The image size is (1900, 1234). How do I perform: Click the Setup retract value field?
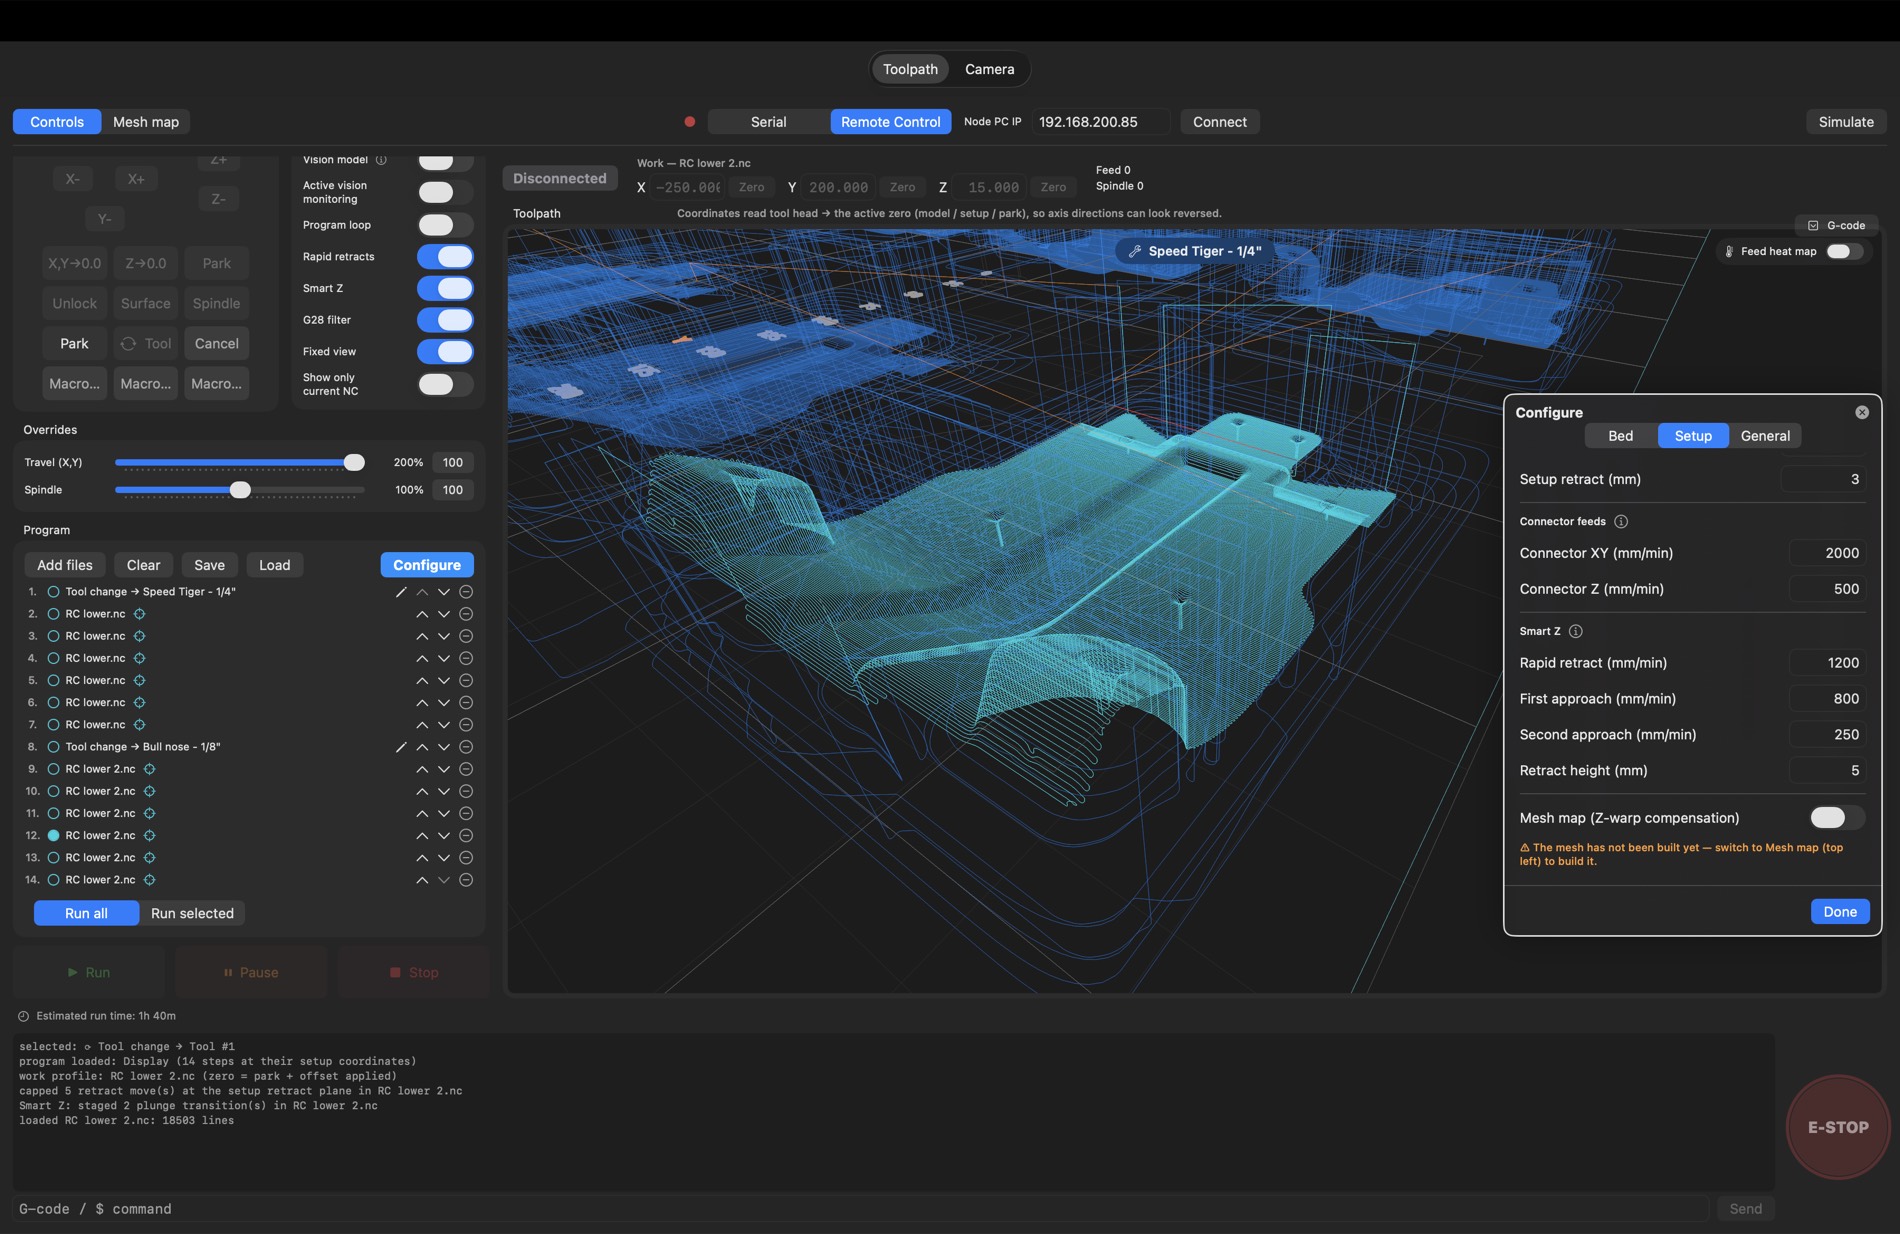tap(1822, 479)
